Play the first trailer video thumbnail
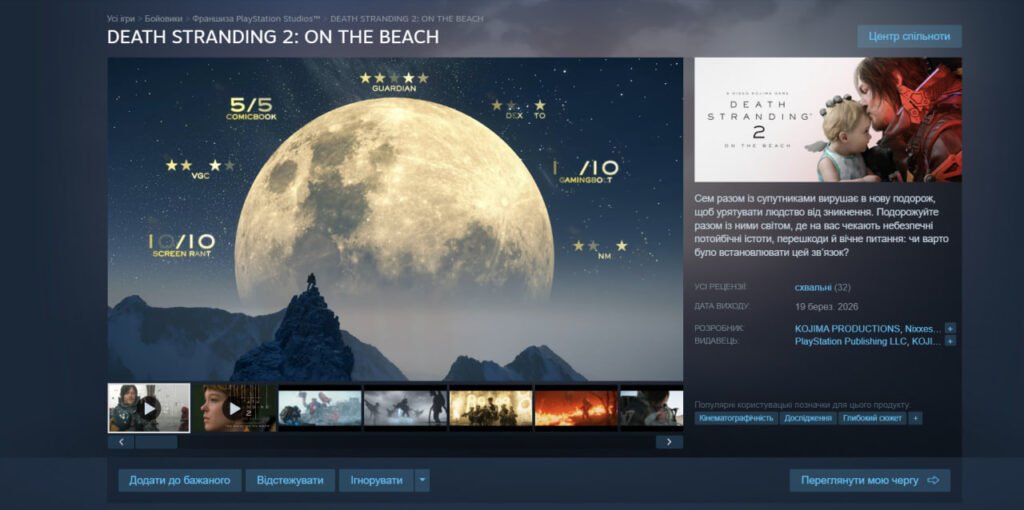The height and width of the screenshot is (510, 1024). 149,408
